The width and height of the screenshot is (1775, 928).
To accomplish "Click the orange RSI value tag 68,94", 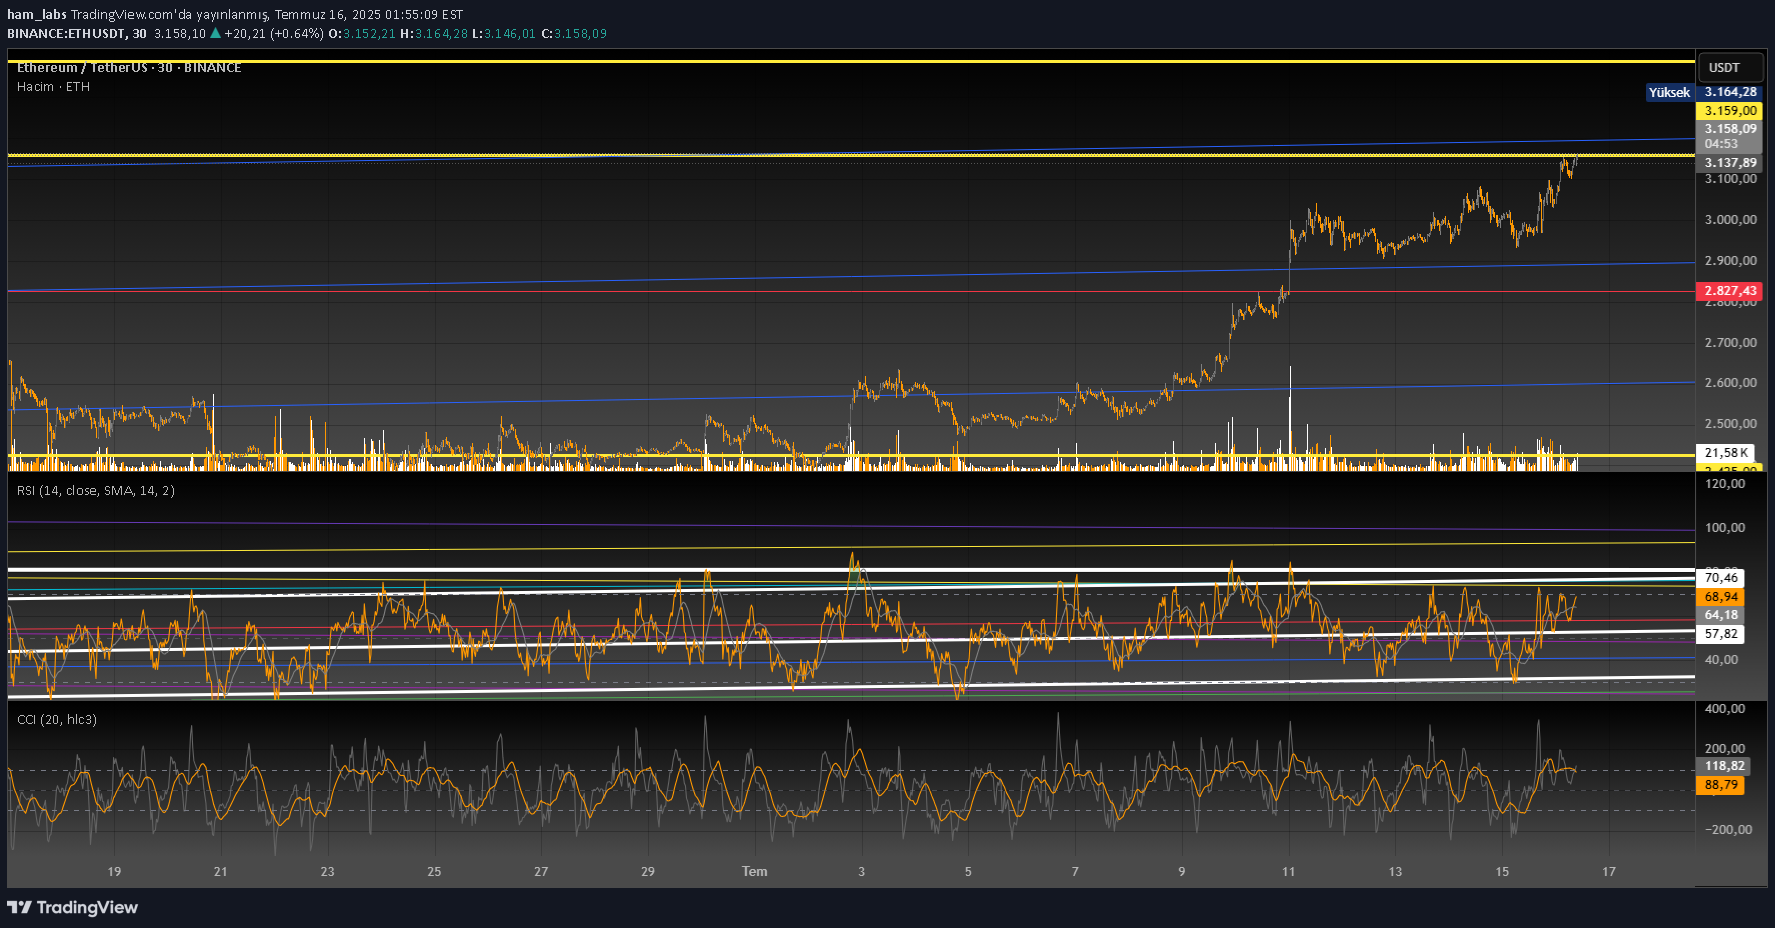I will [x=1721, y=597].
